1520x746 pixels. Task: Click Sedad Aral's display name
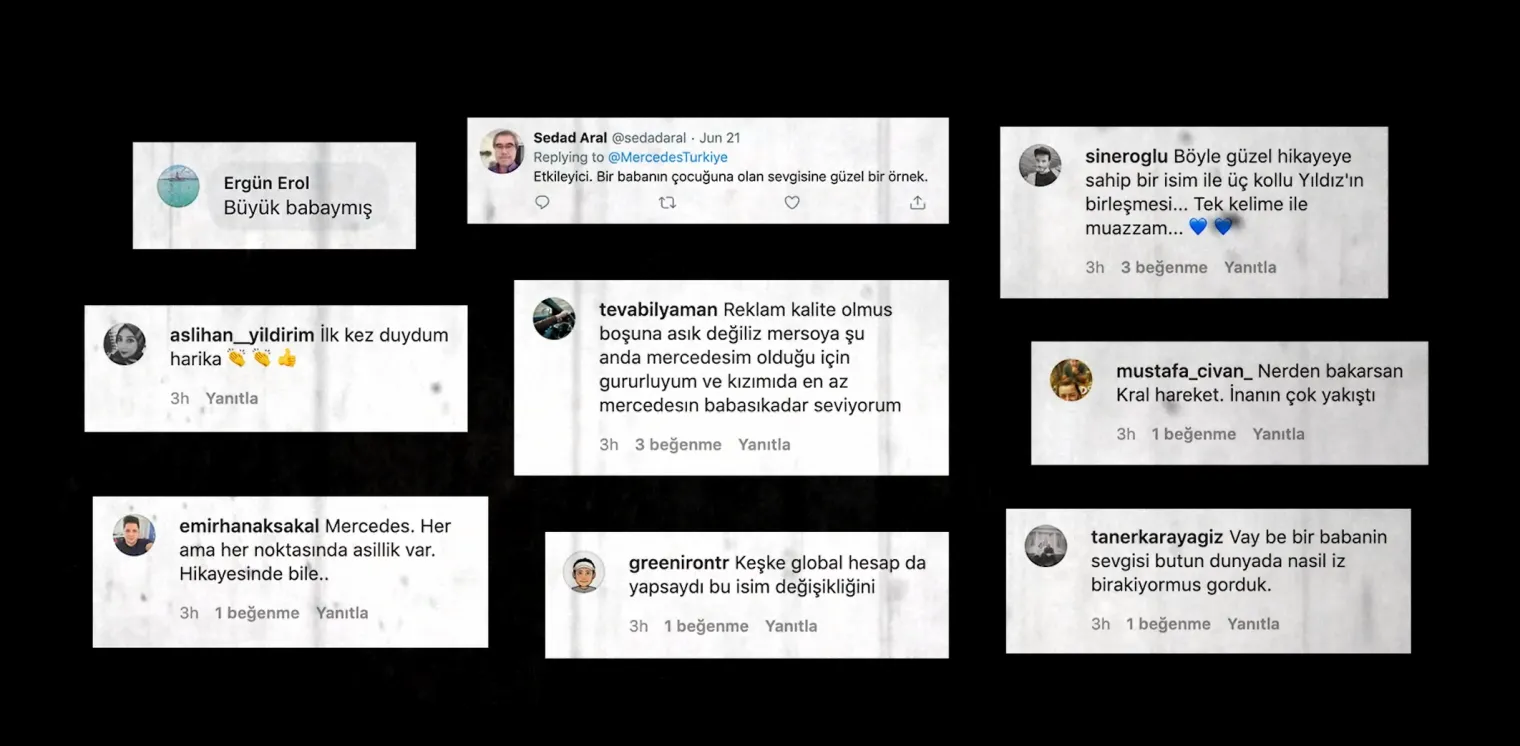(x=570, y=138)
